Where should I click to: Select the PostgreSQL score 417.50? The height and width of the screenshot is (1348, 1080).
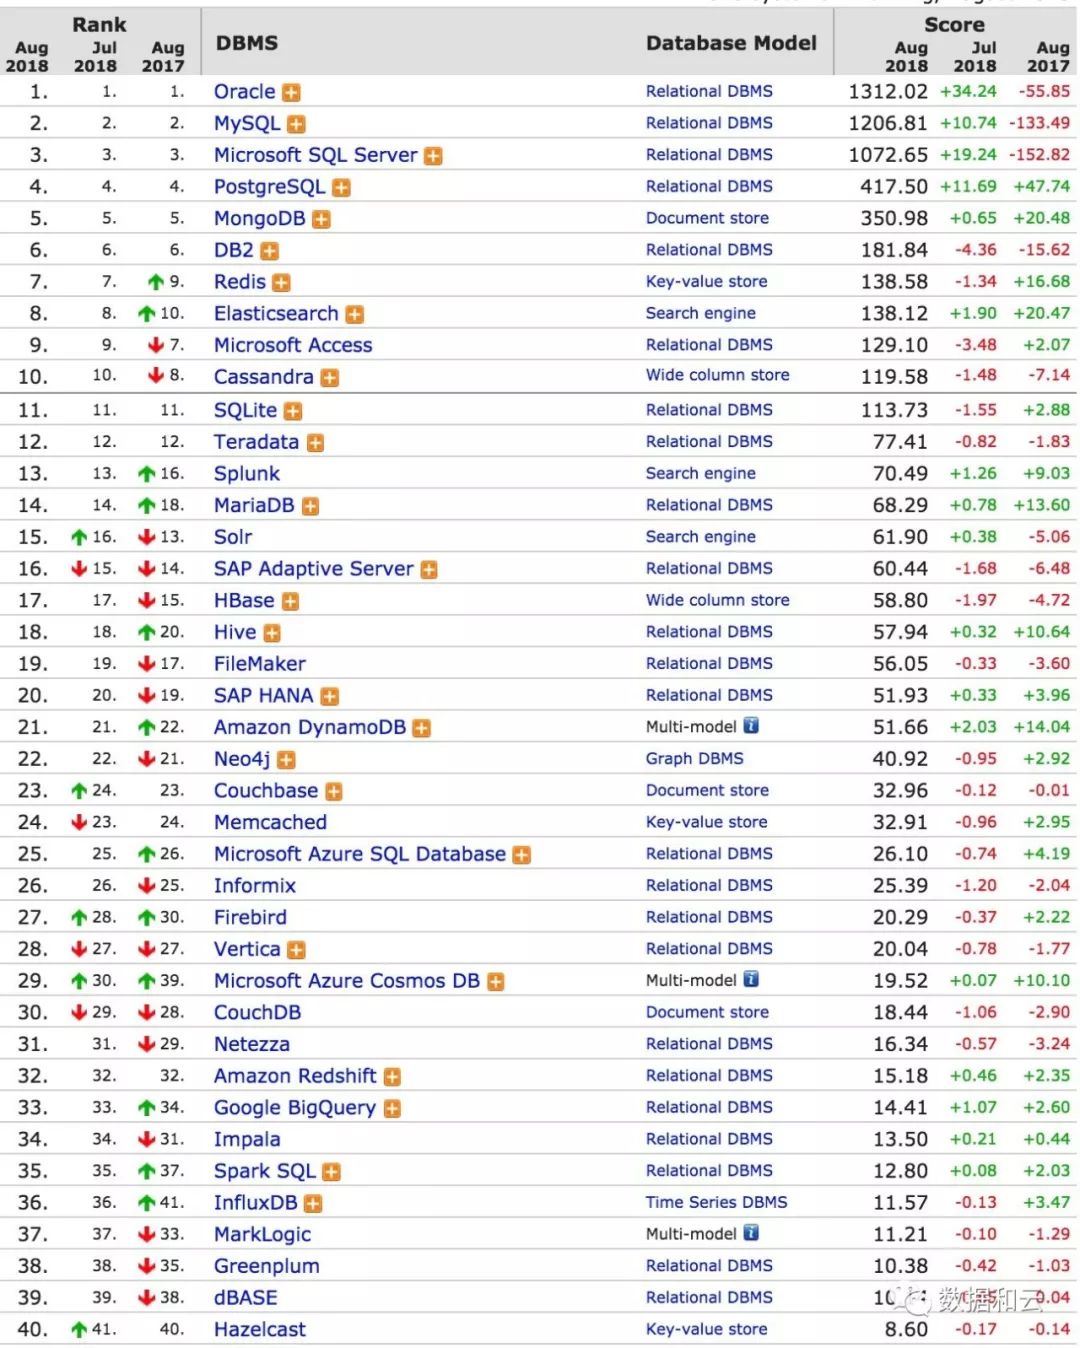894,187
